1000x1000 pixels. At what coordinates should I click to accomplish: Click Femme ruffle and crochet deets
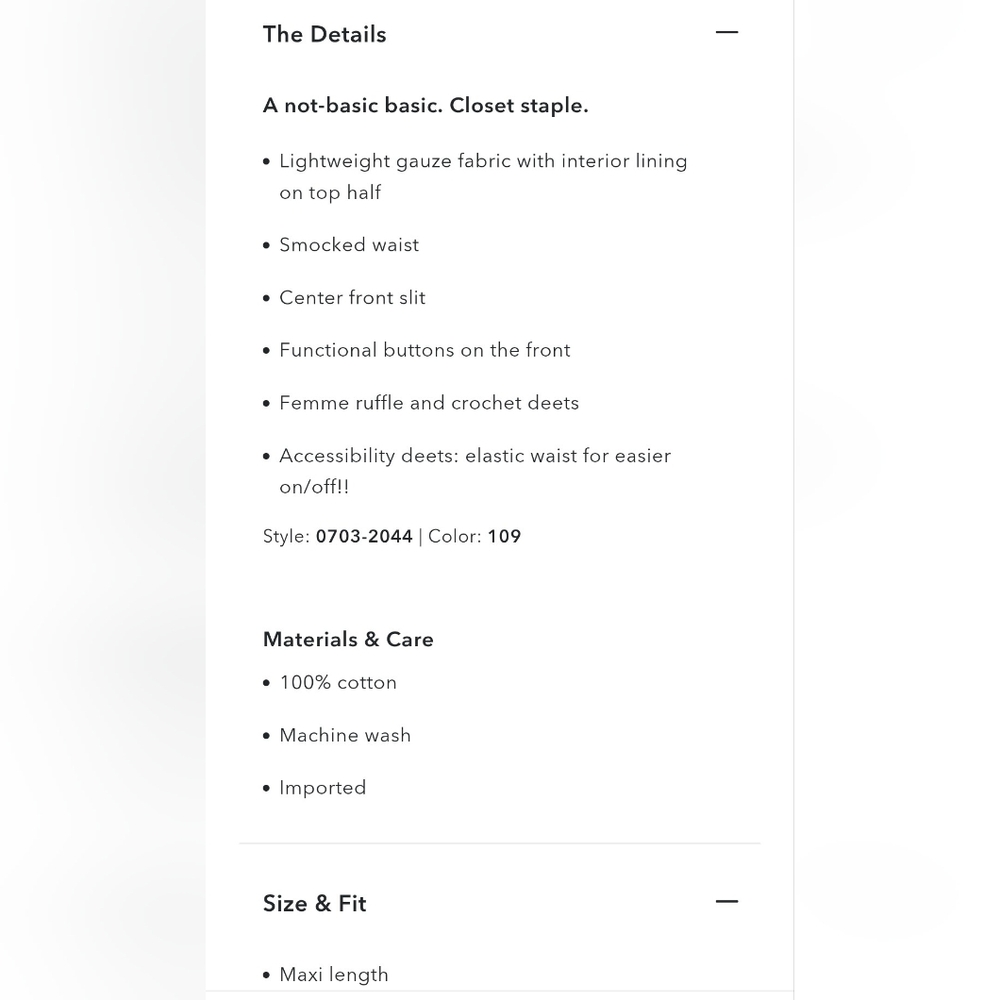[429, 403]
